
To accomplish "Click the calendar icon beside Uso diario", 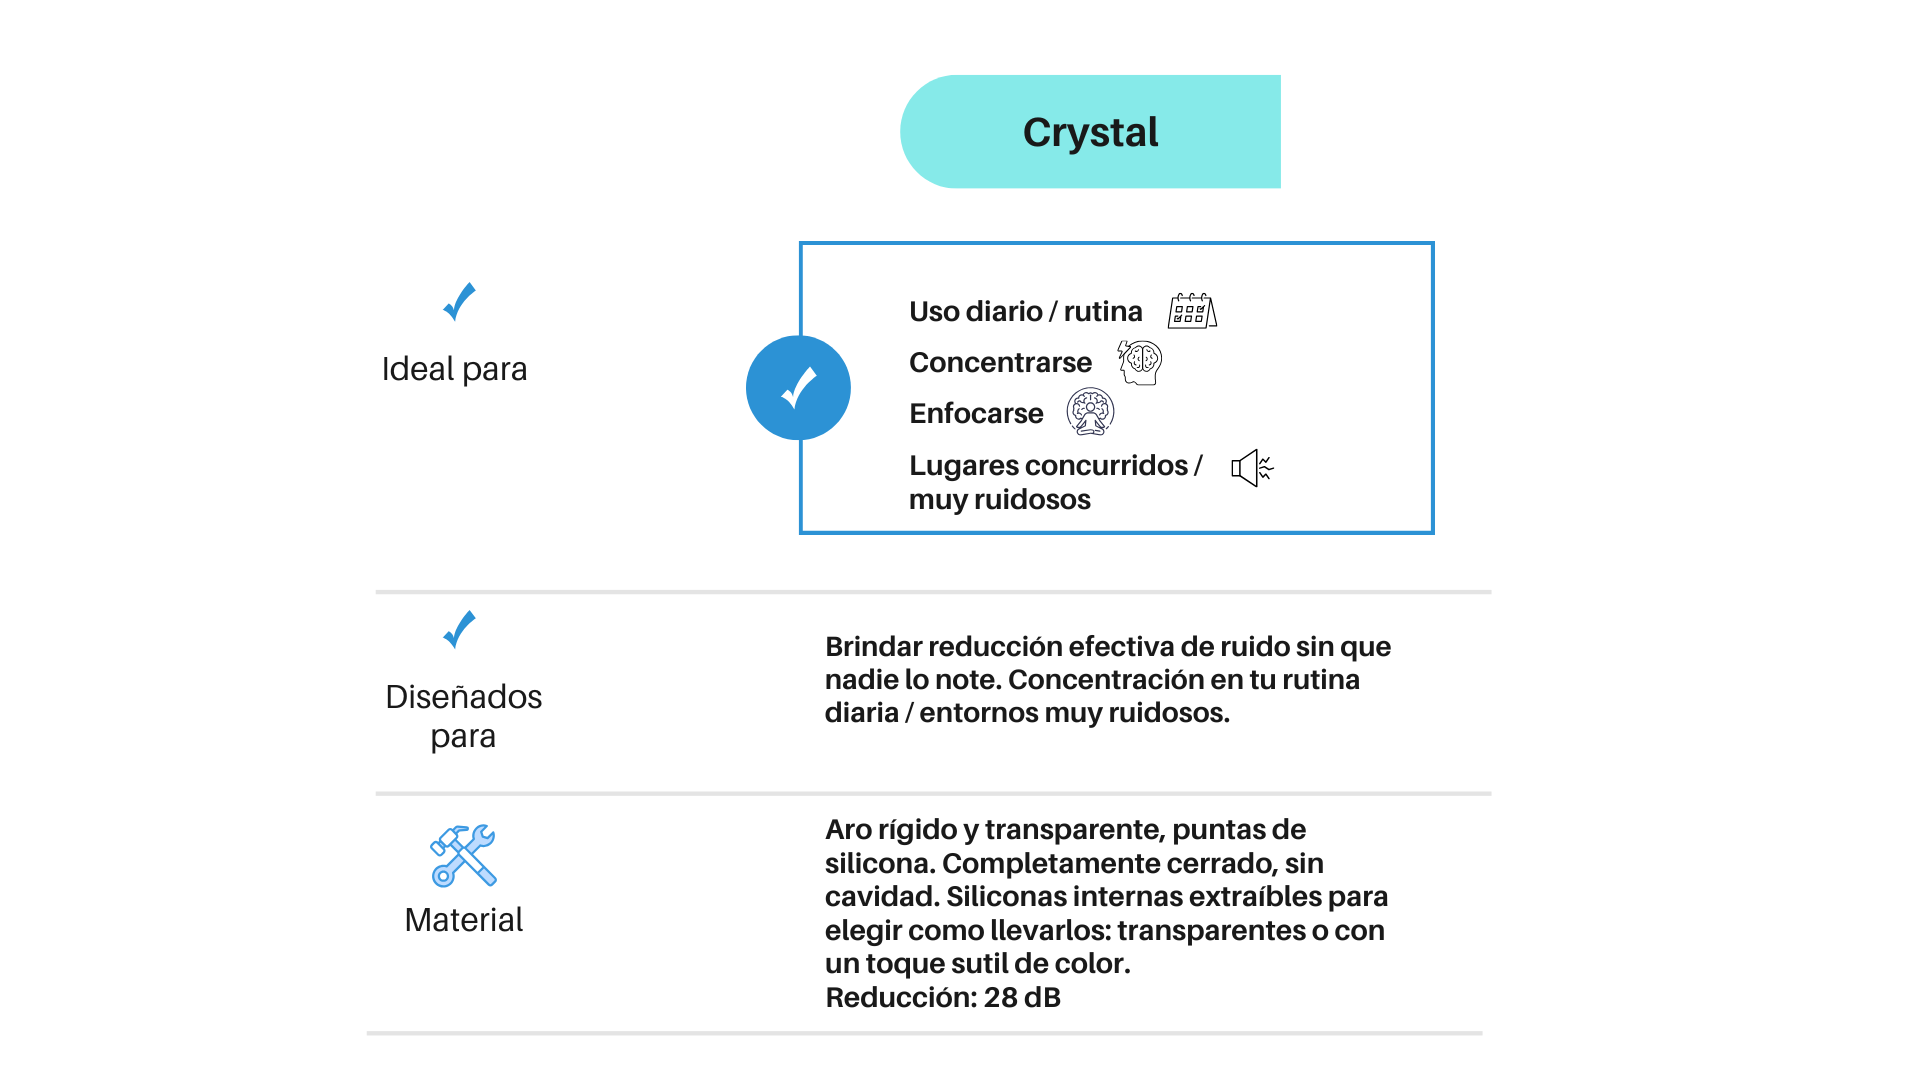I will click(1192, 311).
